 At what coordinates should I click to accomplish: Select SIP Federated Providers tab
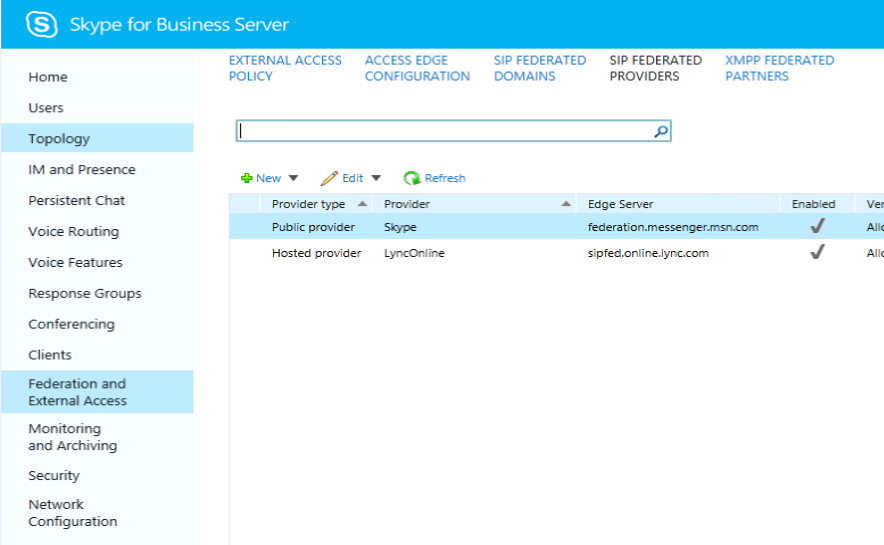655,68
